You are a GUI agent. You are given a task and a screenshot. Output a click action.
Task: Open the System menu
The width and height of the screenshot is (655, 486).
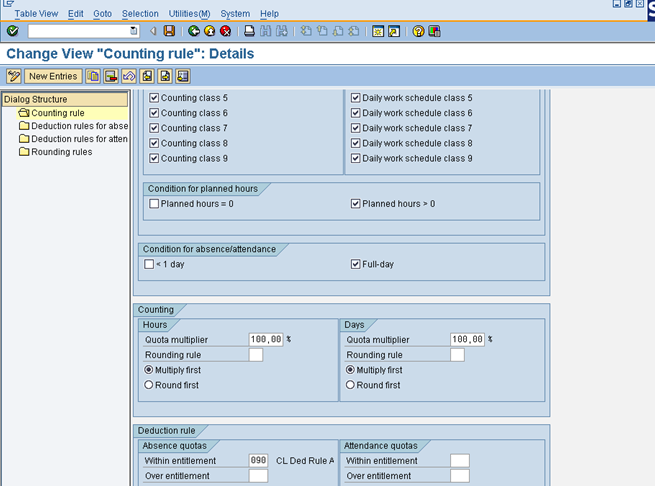tap(235, 14)
